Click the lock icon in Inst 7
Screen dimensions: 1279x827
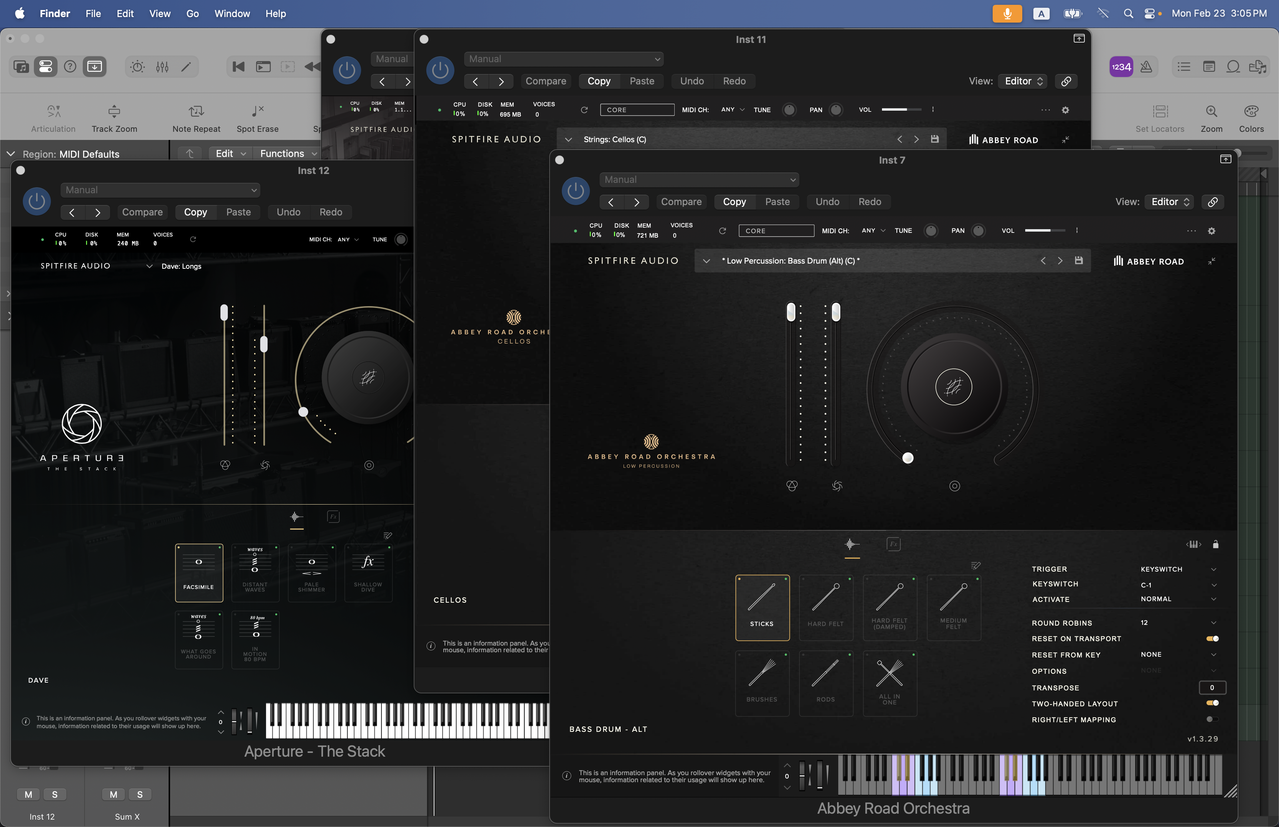(x=1216, y=544)
